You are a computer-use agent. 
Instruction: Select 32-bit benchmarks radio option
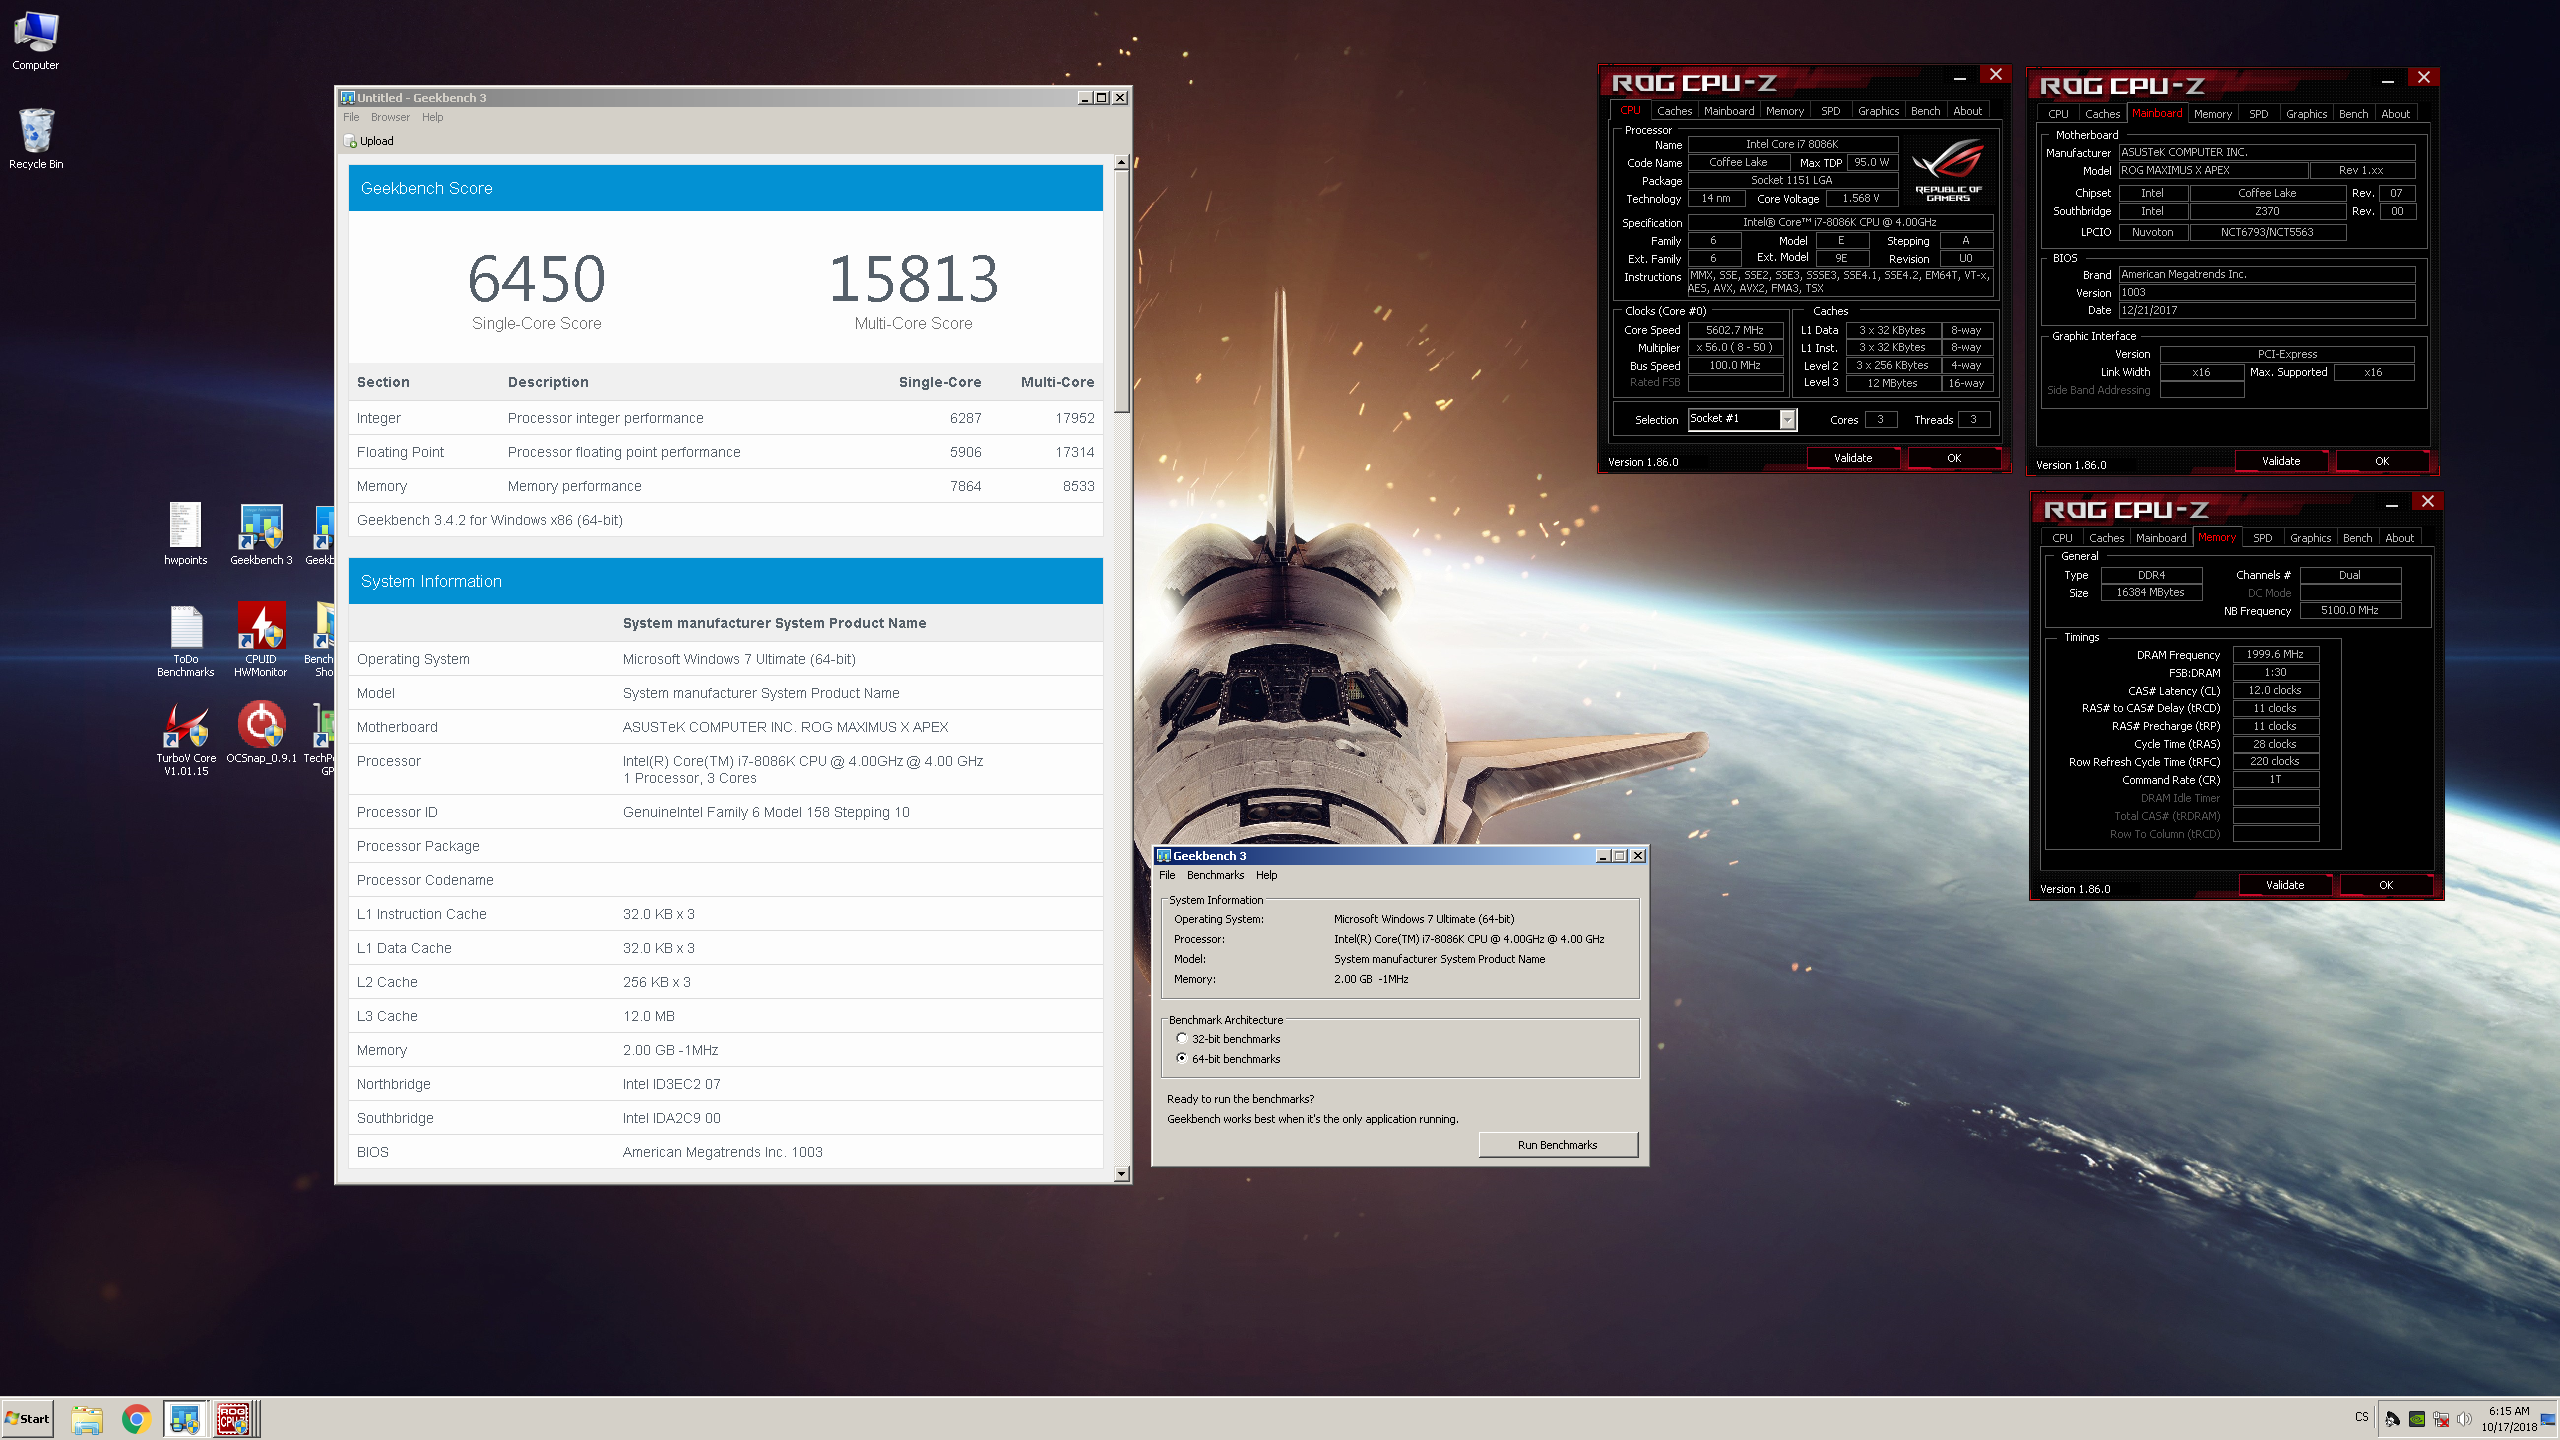[x=1182, y=1039]
